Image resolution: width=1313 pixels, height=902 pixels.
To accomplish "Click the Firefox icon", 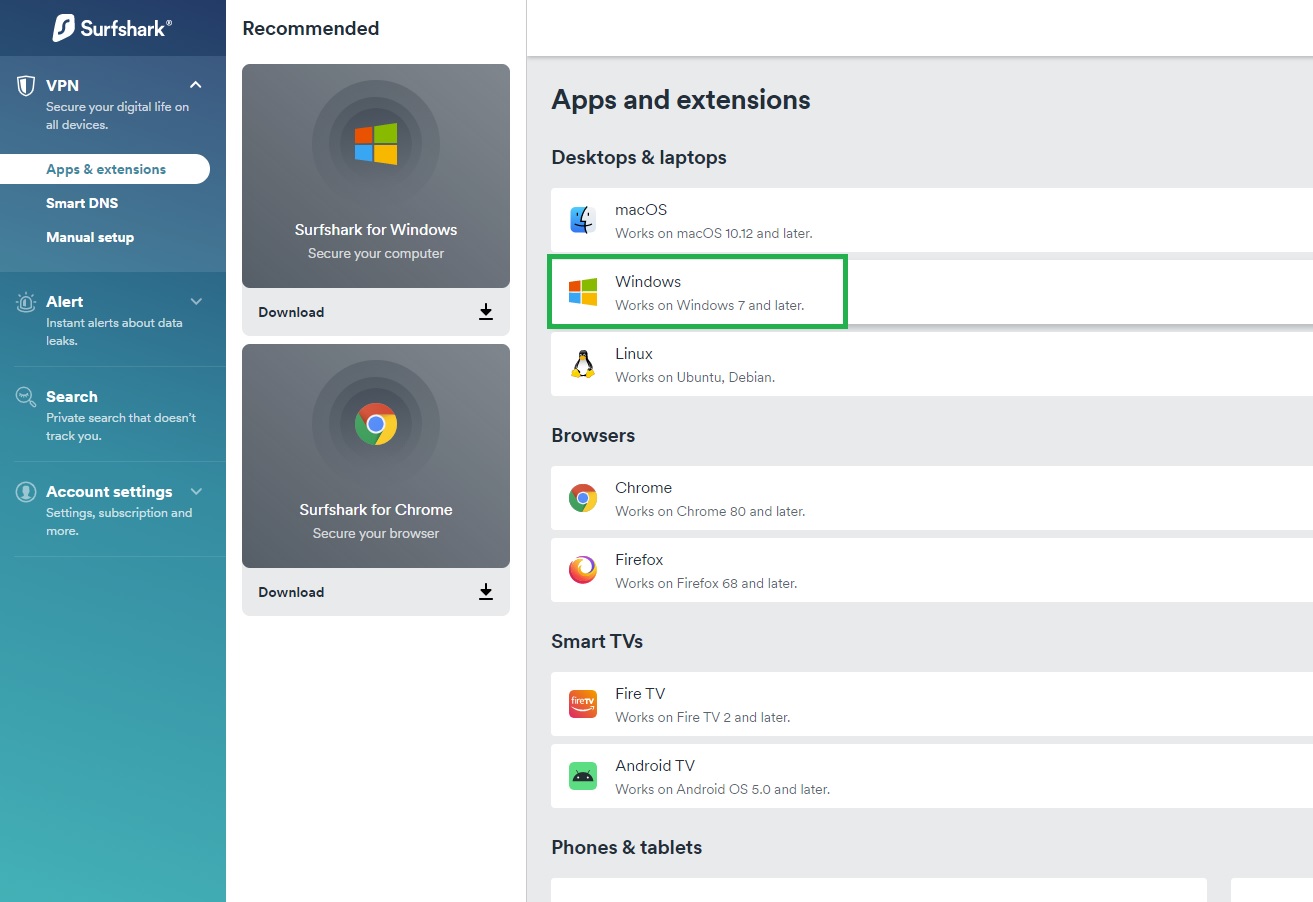I will tap(583, 570).
